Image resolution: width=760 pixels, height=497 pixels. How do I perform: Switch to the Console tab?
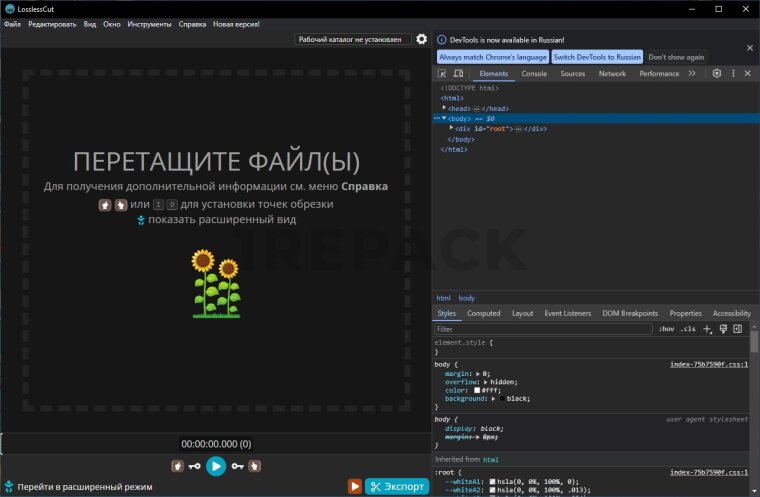[534, 73]
